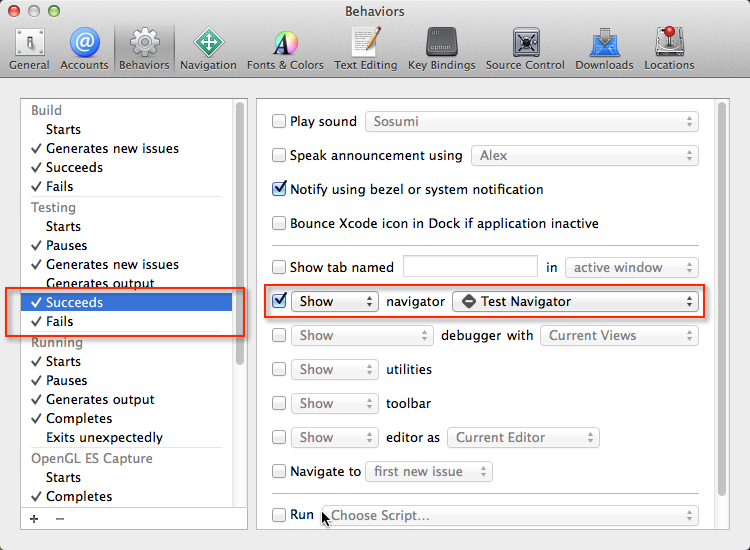The height and width of the screenshot is (550, 750).
Task: Open the Text Editing preferences
Action: click(365, 48)
